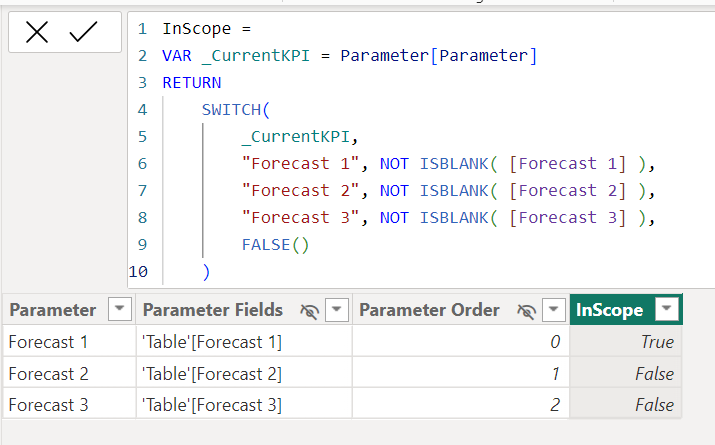715x445 pixels.
Task: Click the InScope 'True' cell
Action: 626,342
